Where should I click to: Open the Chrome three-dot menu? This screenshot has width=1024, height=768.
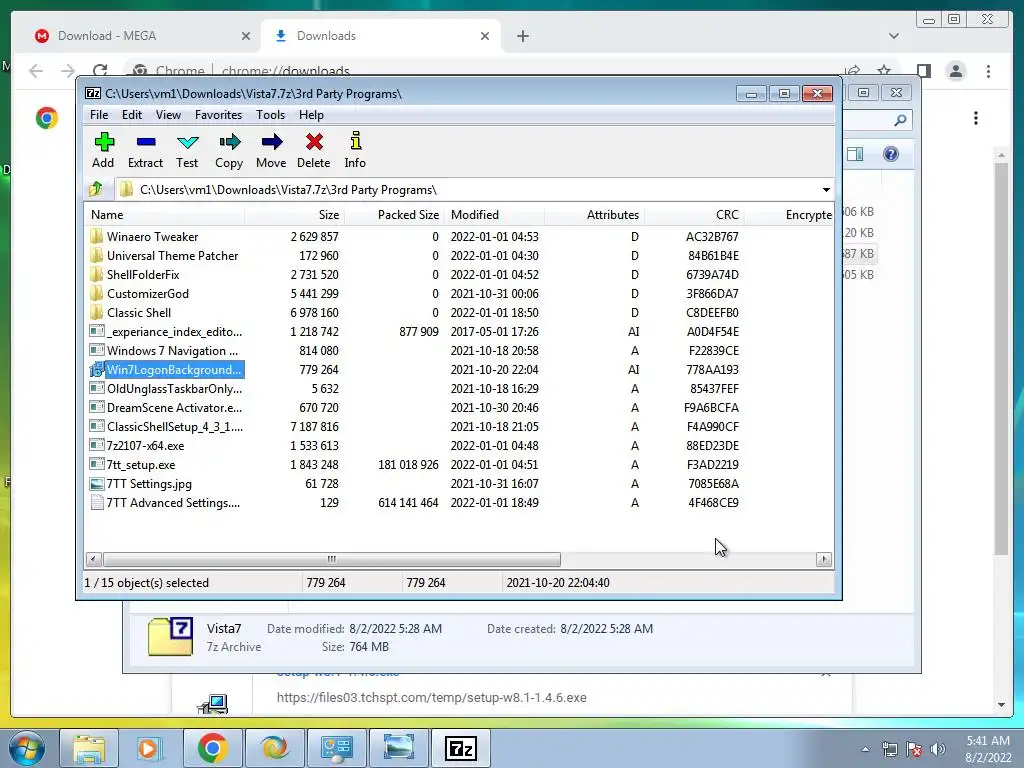[989, 71]
